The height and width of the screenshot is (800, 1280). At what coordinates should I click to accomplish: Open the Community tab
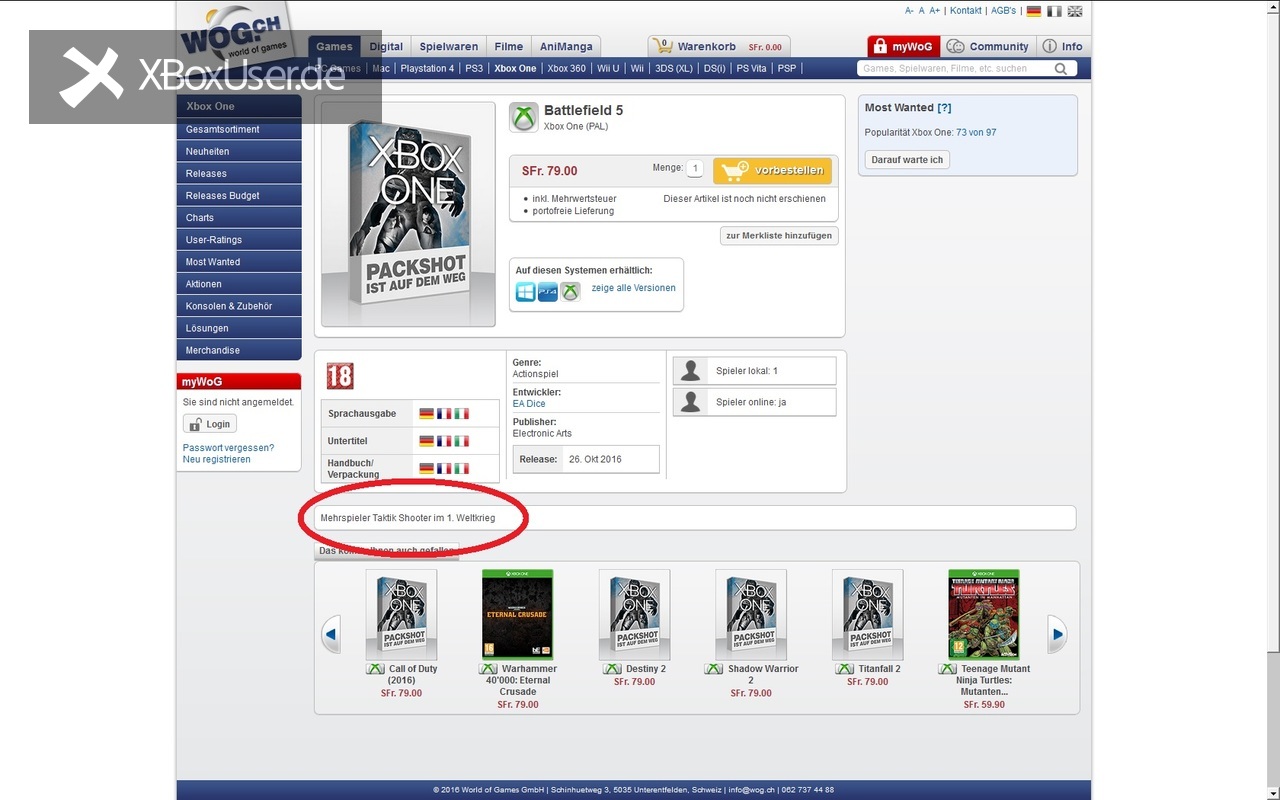pyautogui.click(x=988, y=46)
